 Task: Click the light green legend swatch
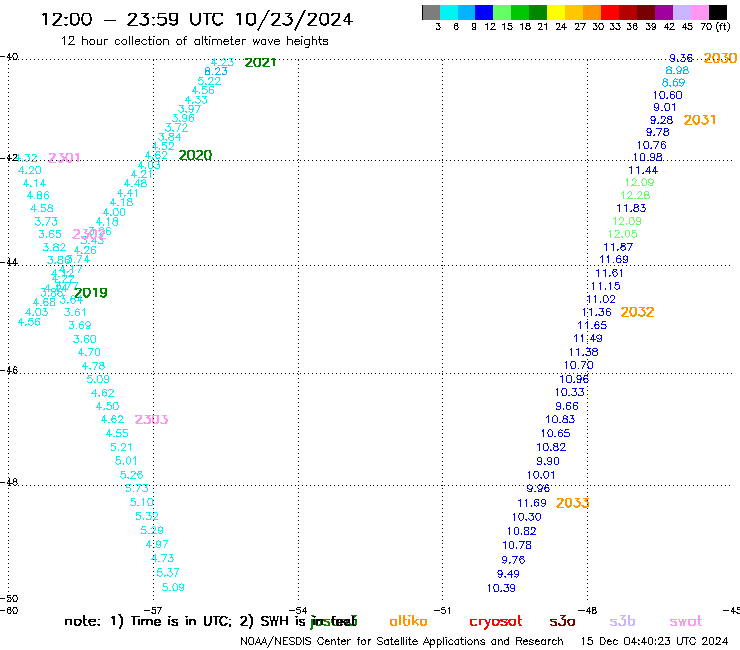click(502, 12)
